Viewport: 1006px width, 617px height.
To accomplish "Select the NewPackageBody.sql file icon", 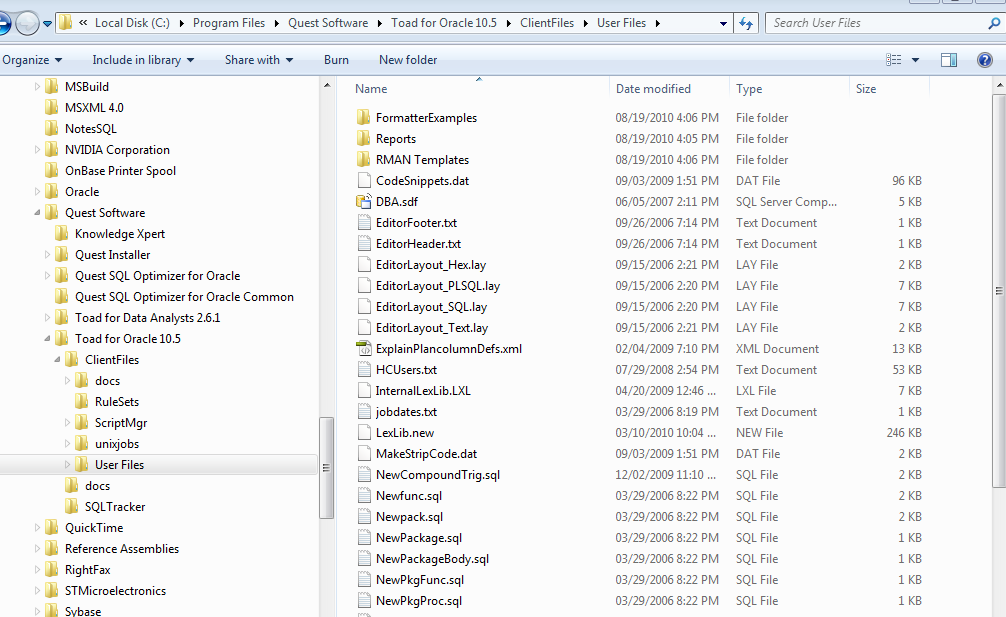I will tap(364, 559).
